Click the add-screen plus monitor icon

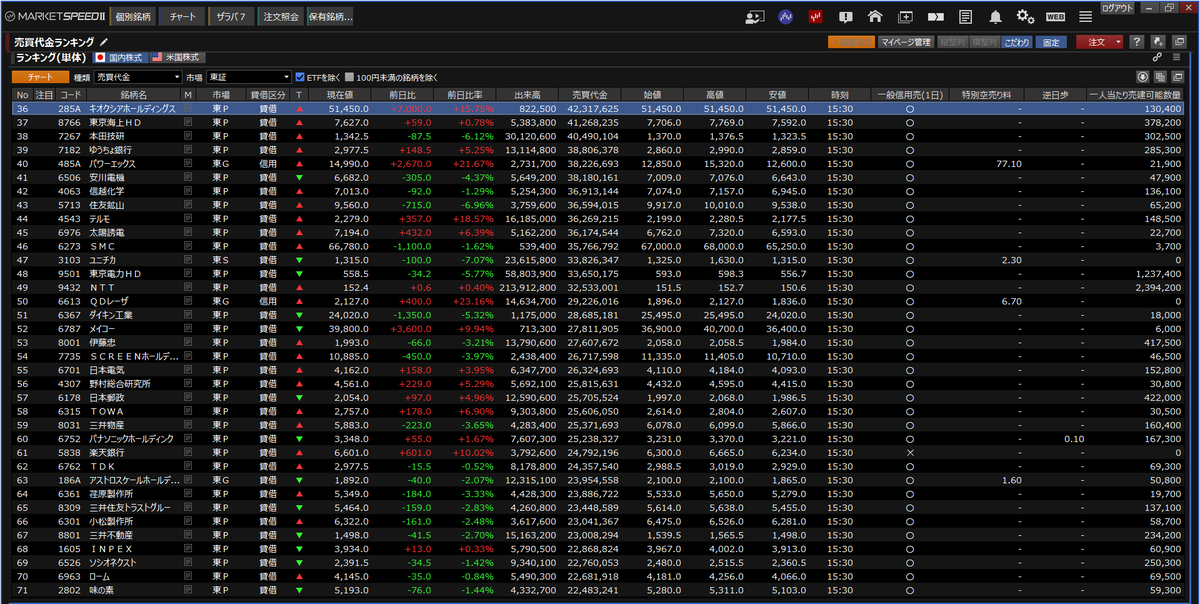[905, 17]
